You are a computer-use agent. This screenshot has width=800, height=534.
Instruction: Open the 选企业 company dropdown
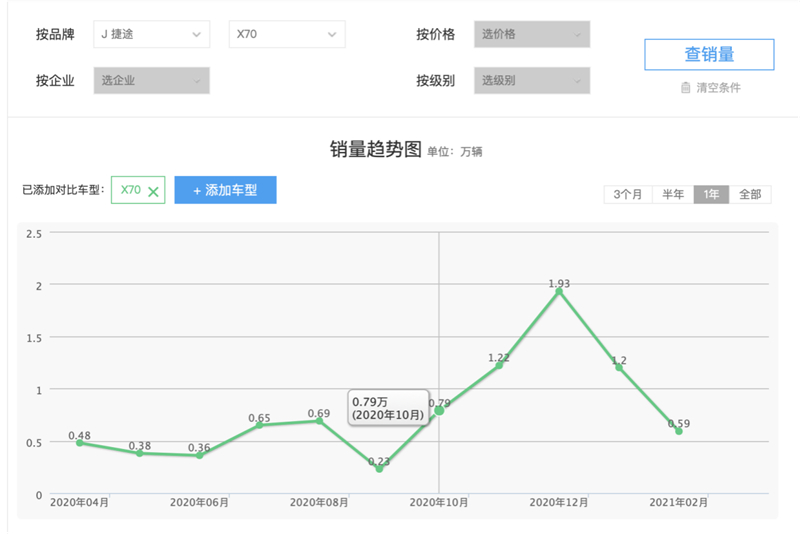[x=152, y=81]
